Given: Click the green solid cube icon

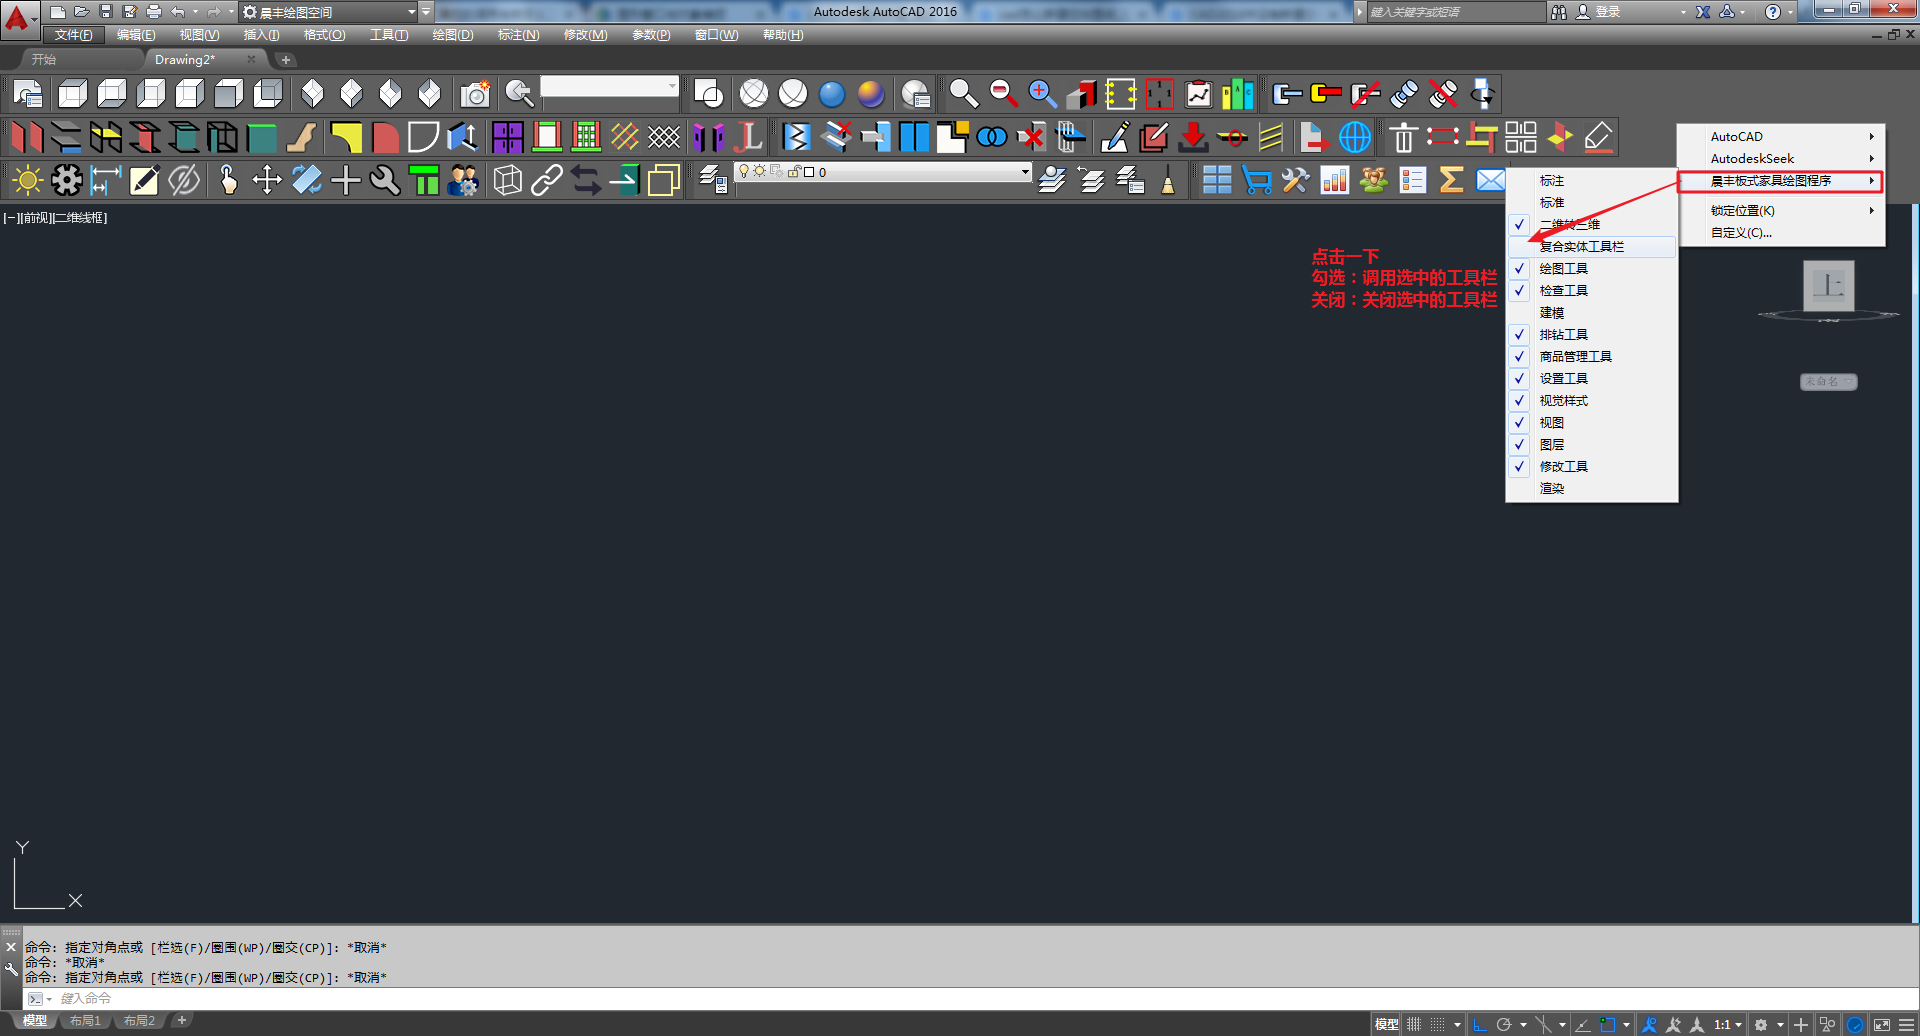Looking at the screenshot, I should [262, 136].
